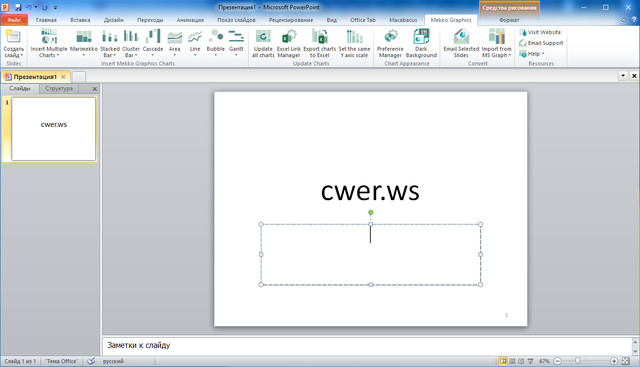Click Import from MS Graph
640x367 pixels.
tap(496, 43)
